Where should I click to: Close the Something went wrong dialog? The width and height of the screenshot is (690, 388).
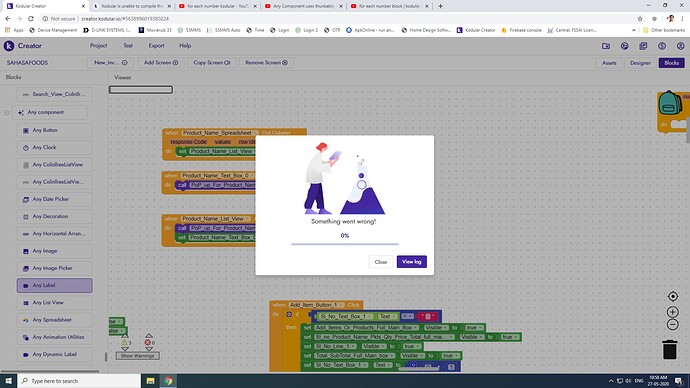381,262
